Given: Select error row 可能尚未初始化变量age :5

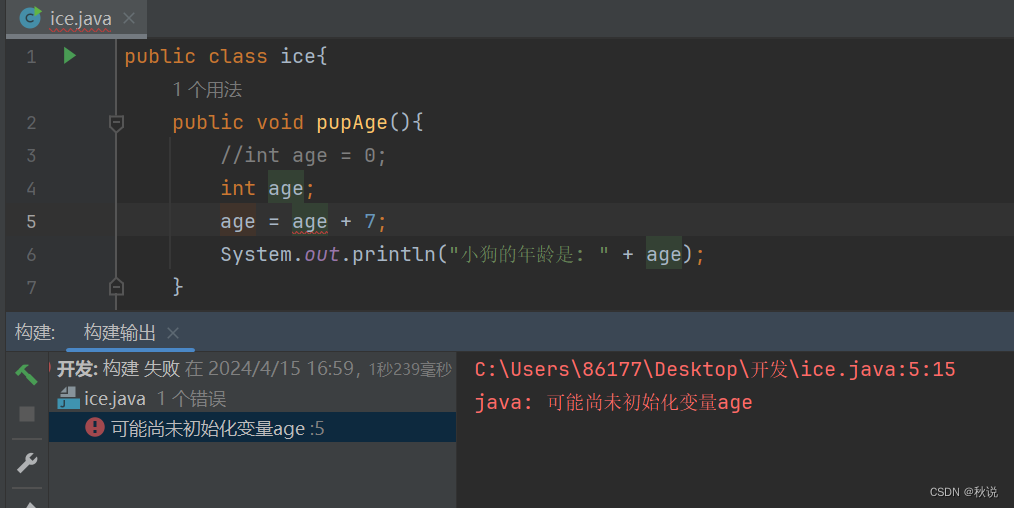Looking at the screenshot, I should (x=252, y=428).
